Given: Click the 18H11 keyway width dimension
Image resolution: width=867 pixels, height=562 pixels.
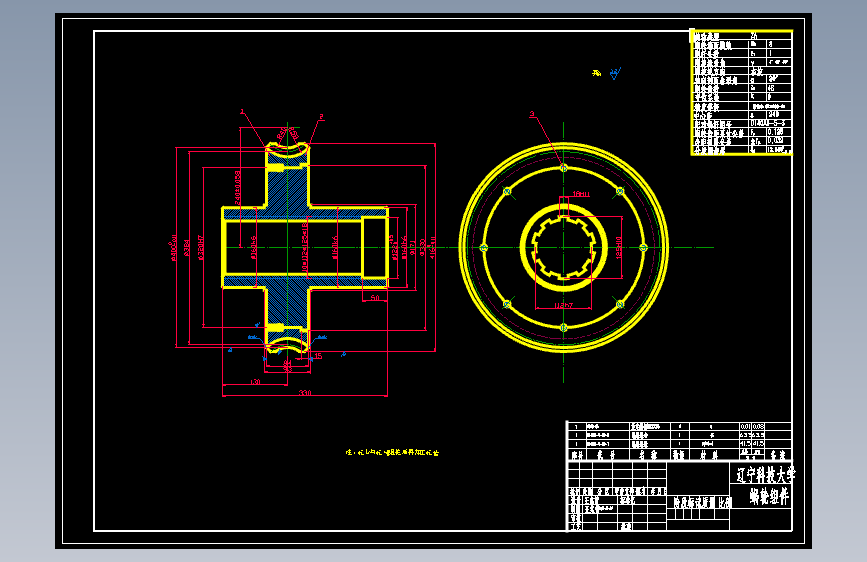Looking at the screenshot, I should pos(581,194).
